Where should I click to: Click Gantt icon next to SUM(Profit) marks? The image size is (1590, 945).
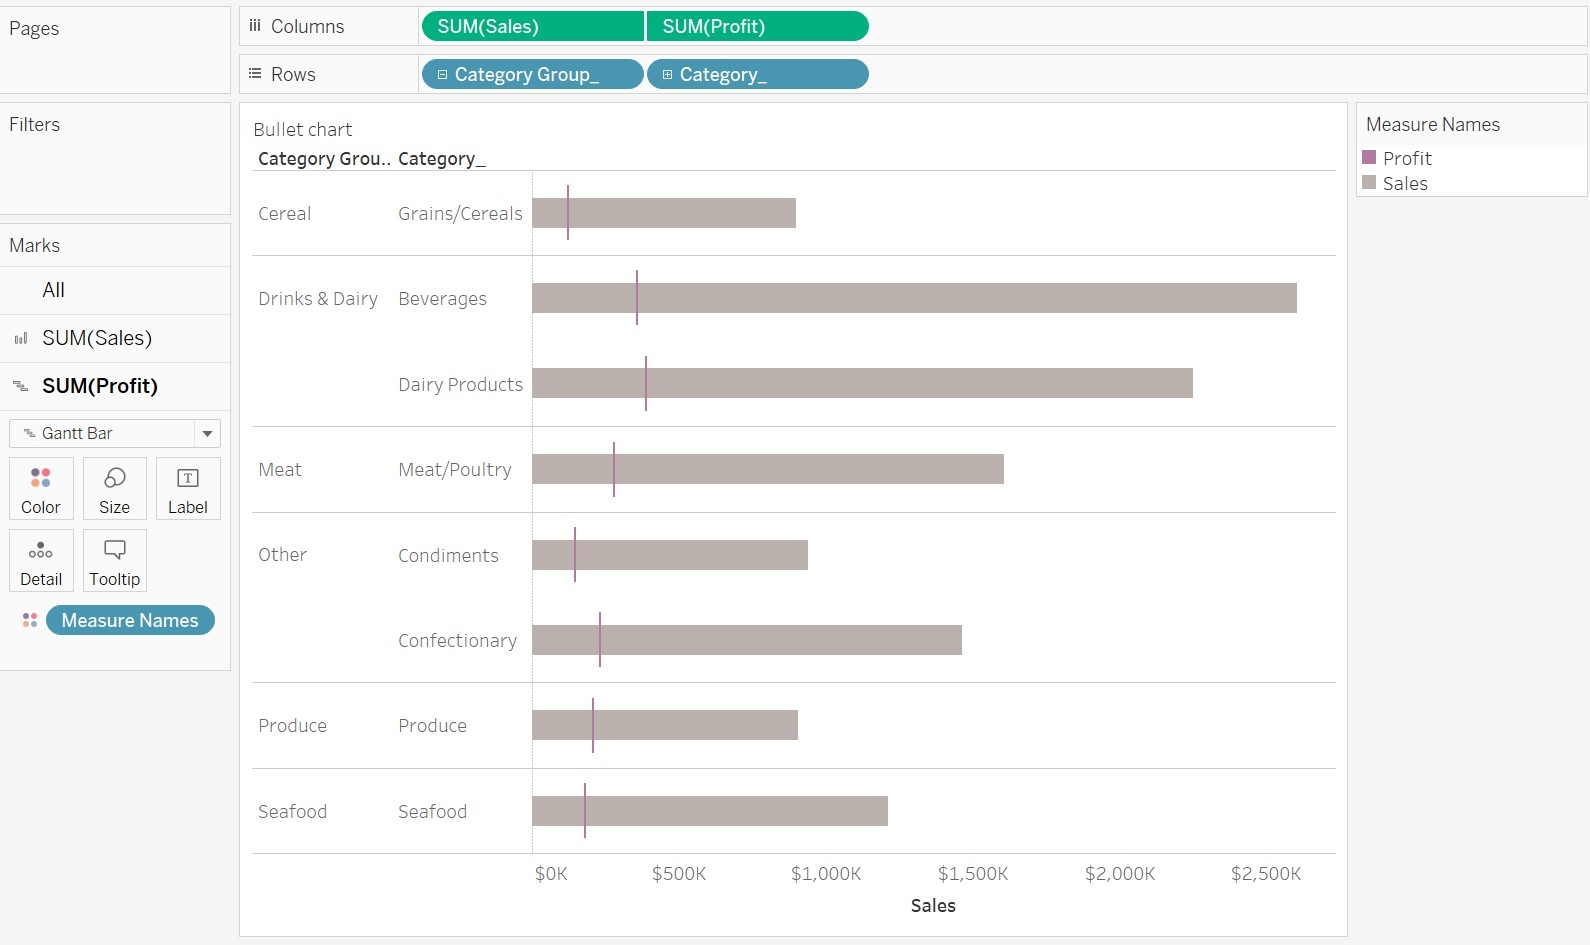[21, 386]
